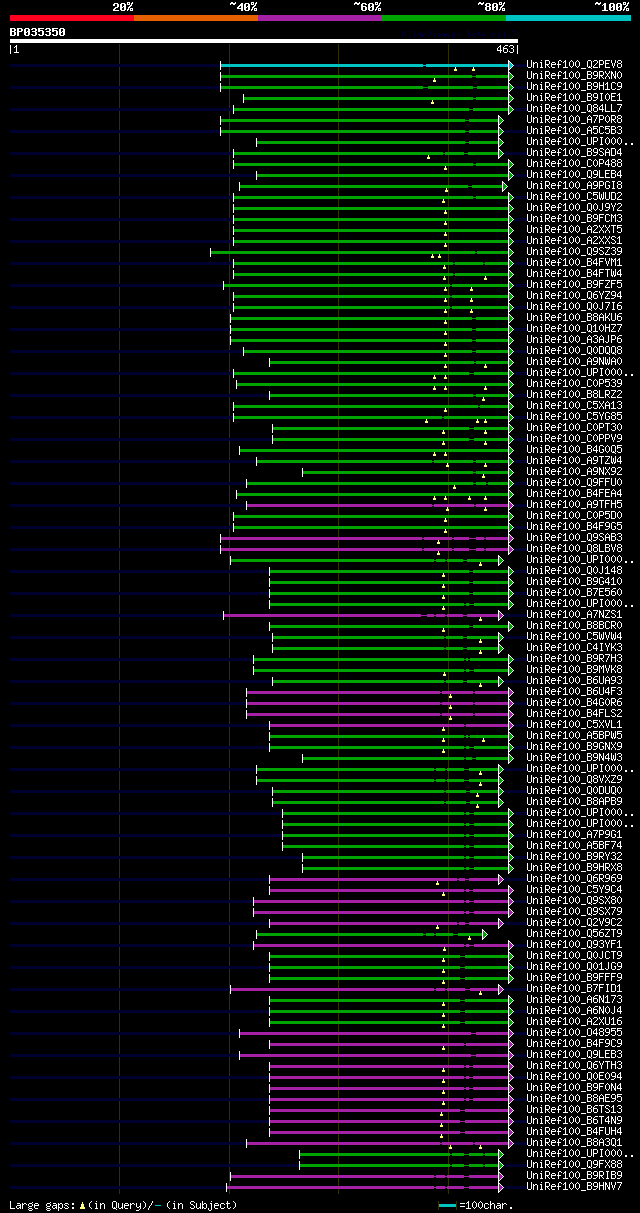
Task: Click hit label UniRef100_Q0J148
Action: 574,571
